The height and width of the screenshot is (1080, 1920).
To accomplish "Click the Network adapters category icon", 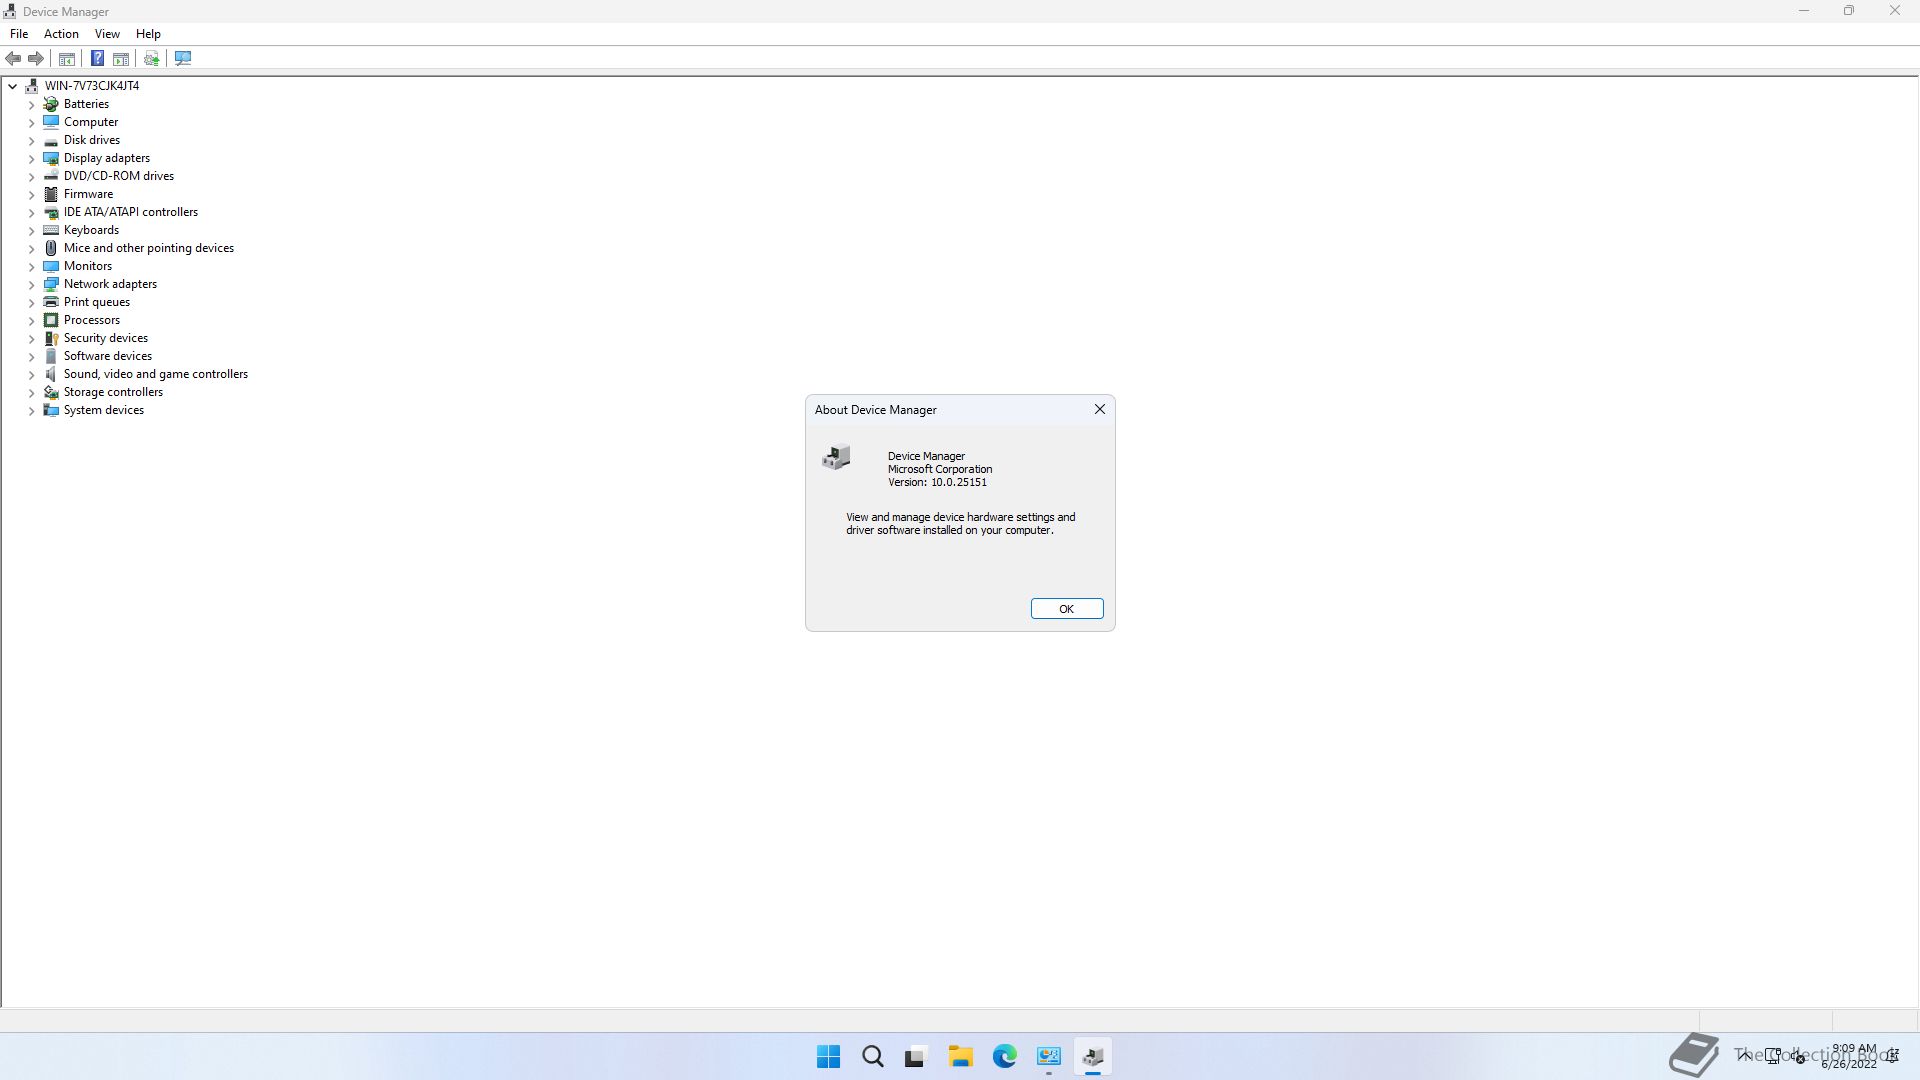I will pos(51,284).
